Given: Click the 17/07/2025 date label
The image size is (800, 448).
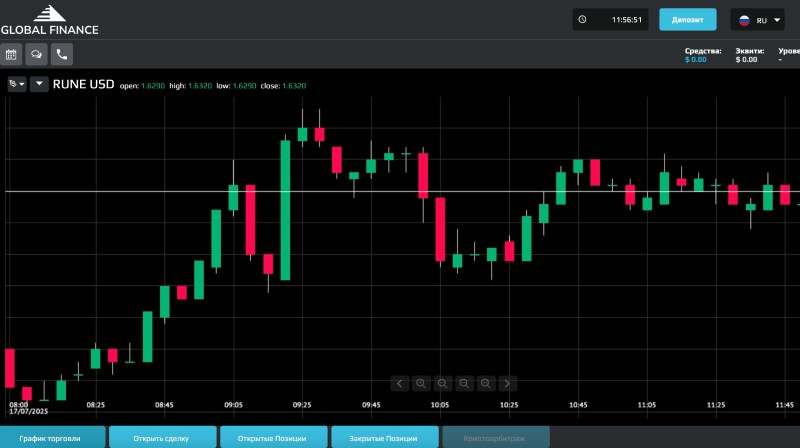Looking at the screenshot, I should pyautogui.click(x=29, y=411).
